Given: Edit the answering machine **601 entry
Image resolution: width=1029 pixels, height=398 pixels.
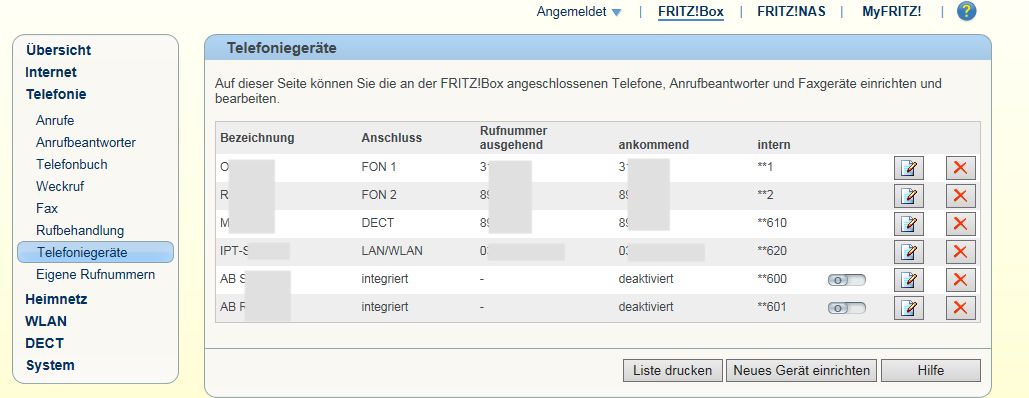Looking at the screenshot, I should tap(908, 307).
